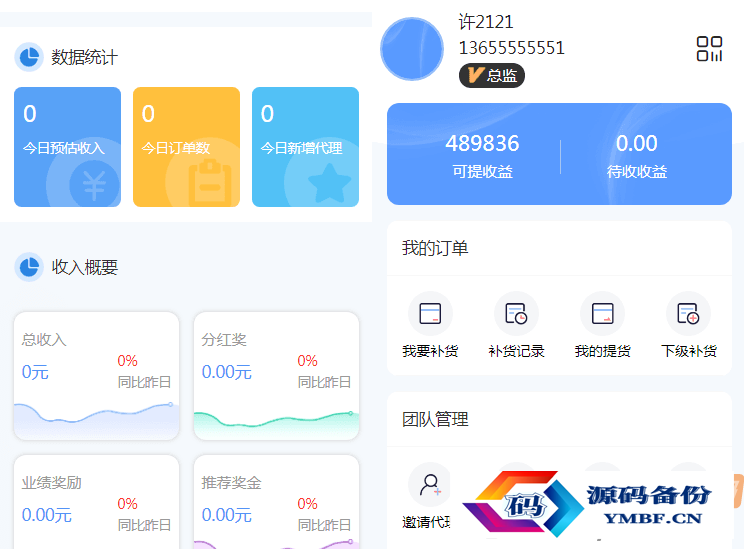Open the 今日新增代理 cyan card
Viewport: 744px width, 549px height.
[x=306, y=147]
